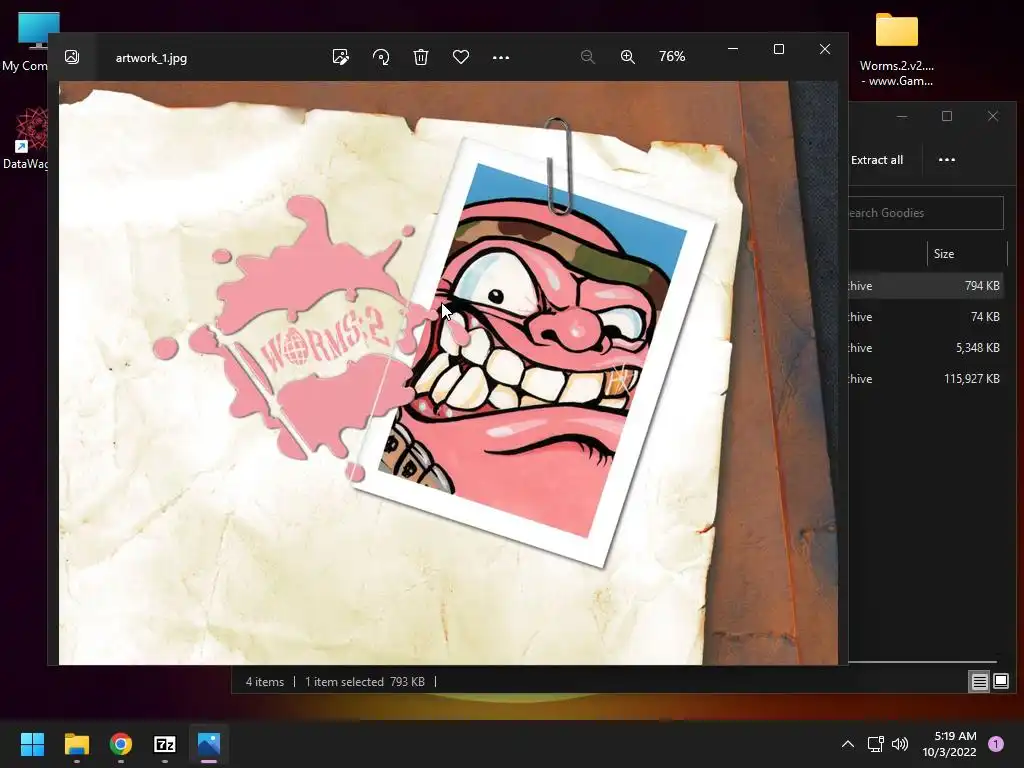Delete artwork_1.jpg with the trash icon

(x=421, y=57)
